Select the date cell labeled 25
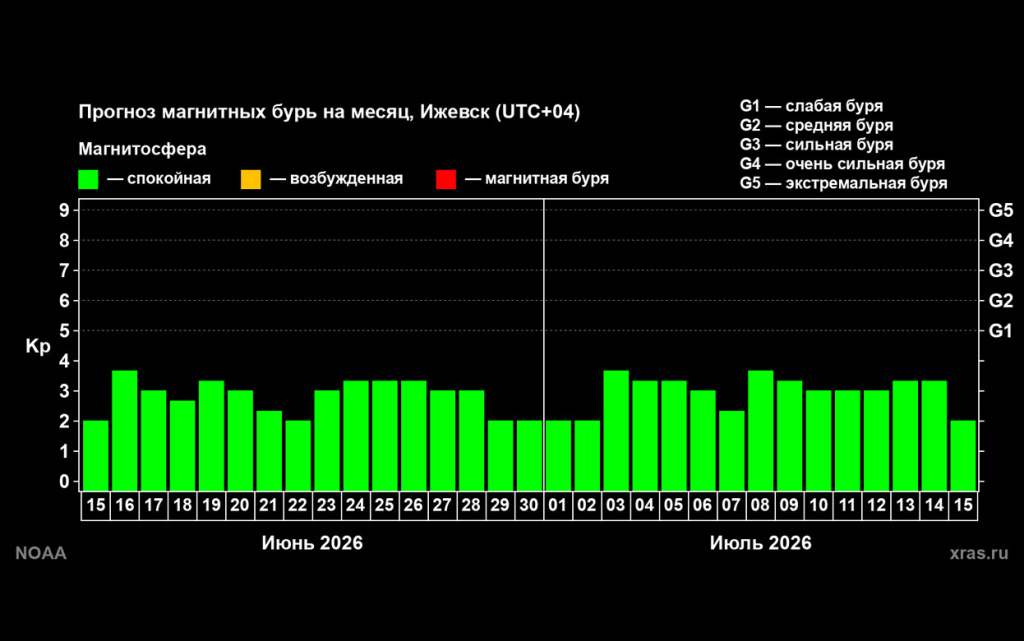The width and height of the screenshot is (1024, 641). pos(385,505)
